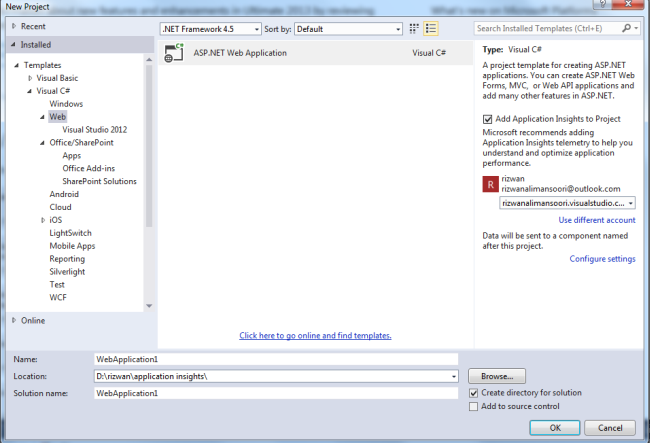Select the Web template category
Screen dimensions: 650x443
[x=58, y=117]
